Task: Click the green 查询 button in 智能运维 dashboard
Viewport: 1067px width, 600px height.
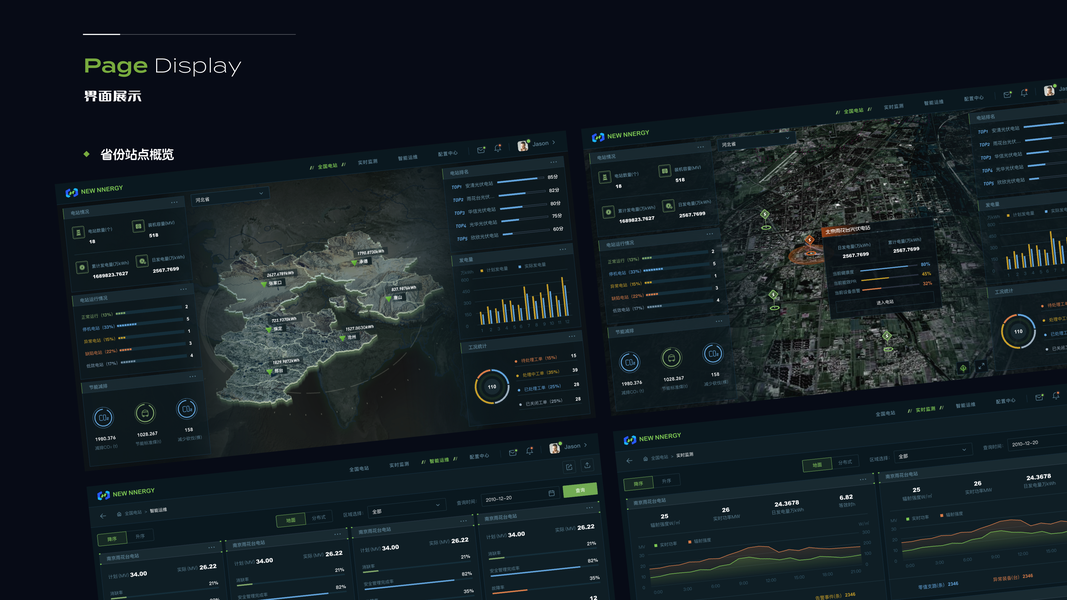Action: [x=580, y=490]
